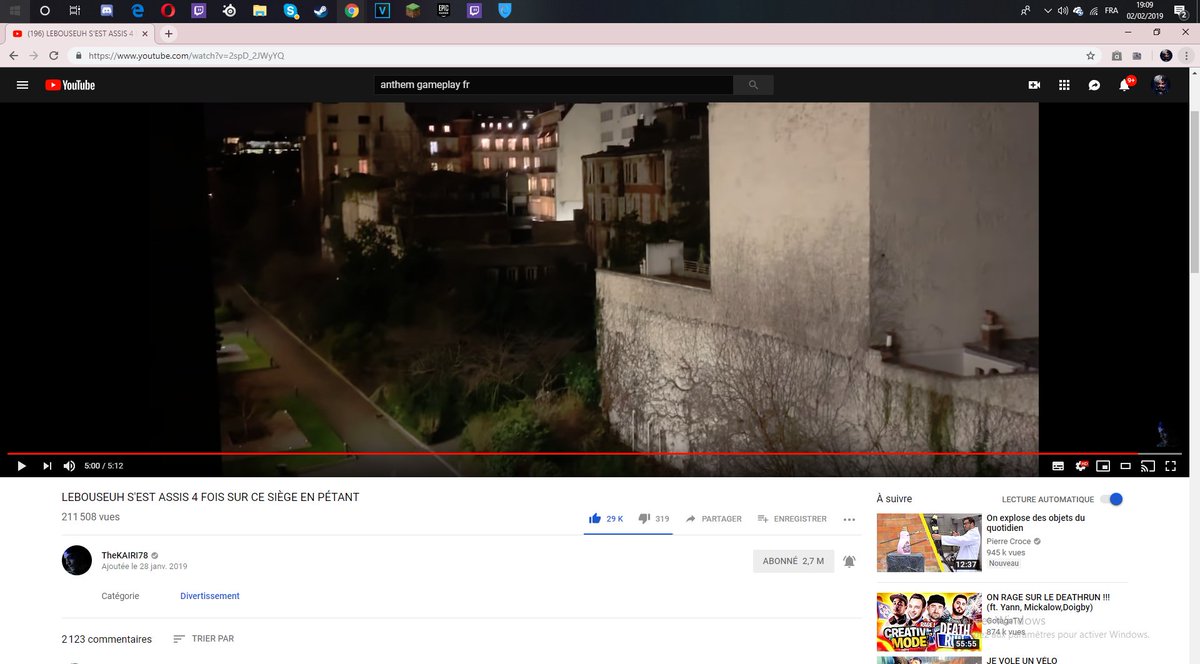The image size is (1200, 664).
Task: Dislike the video with the thumbs-down
Action: [x=654, y=519]
